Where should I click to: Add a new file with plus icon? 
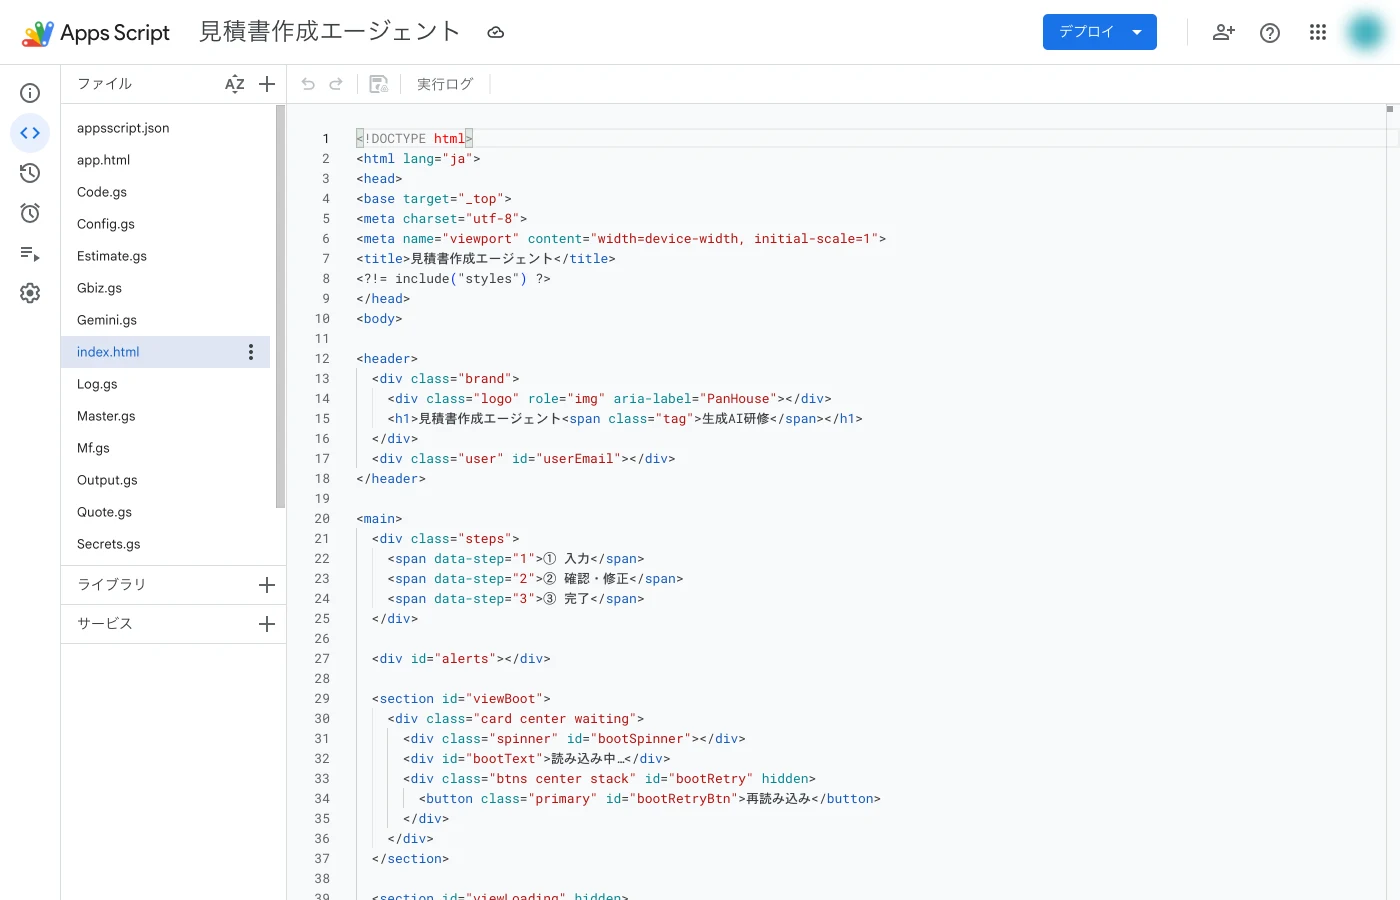click(267, 84)
